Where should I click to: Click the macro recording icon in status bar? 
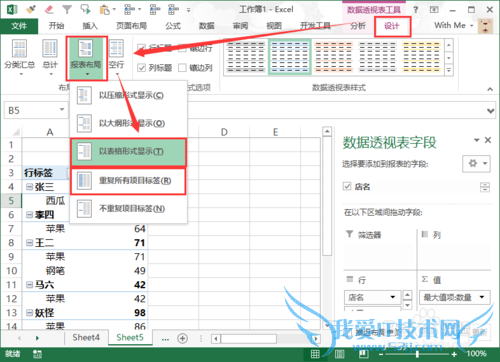[37, 354]
